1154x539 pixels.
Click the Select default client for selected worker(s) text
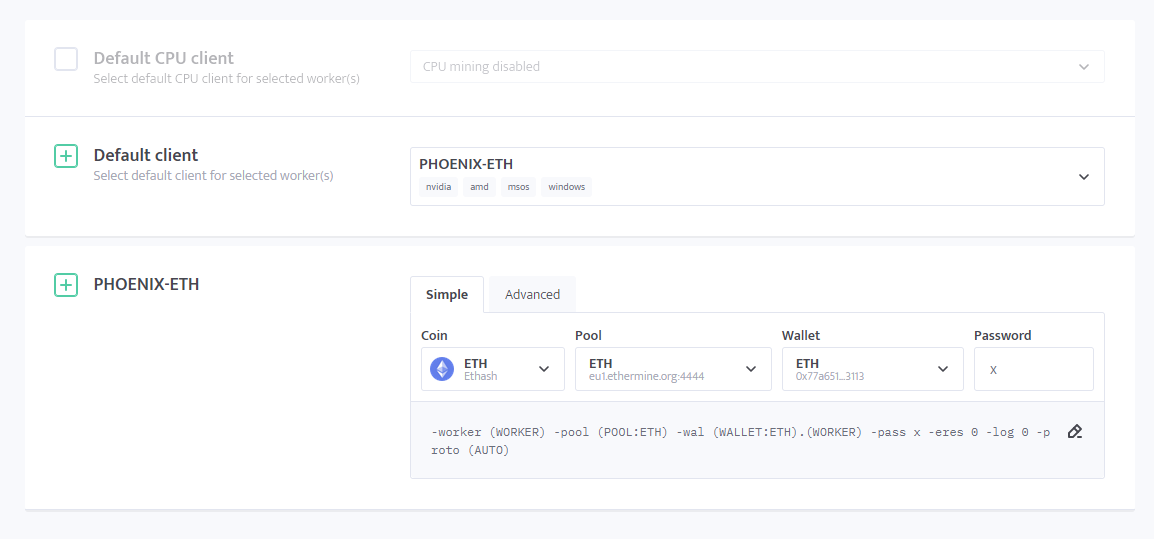213,176
